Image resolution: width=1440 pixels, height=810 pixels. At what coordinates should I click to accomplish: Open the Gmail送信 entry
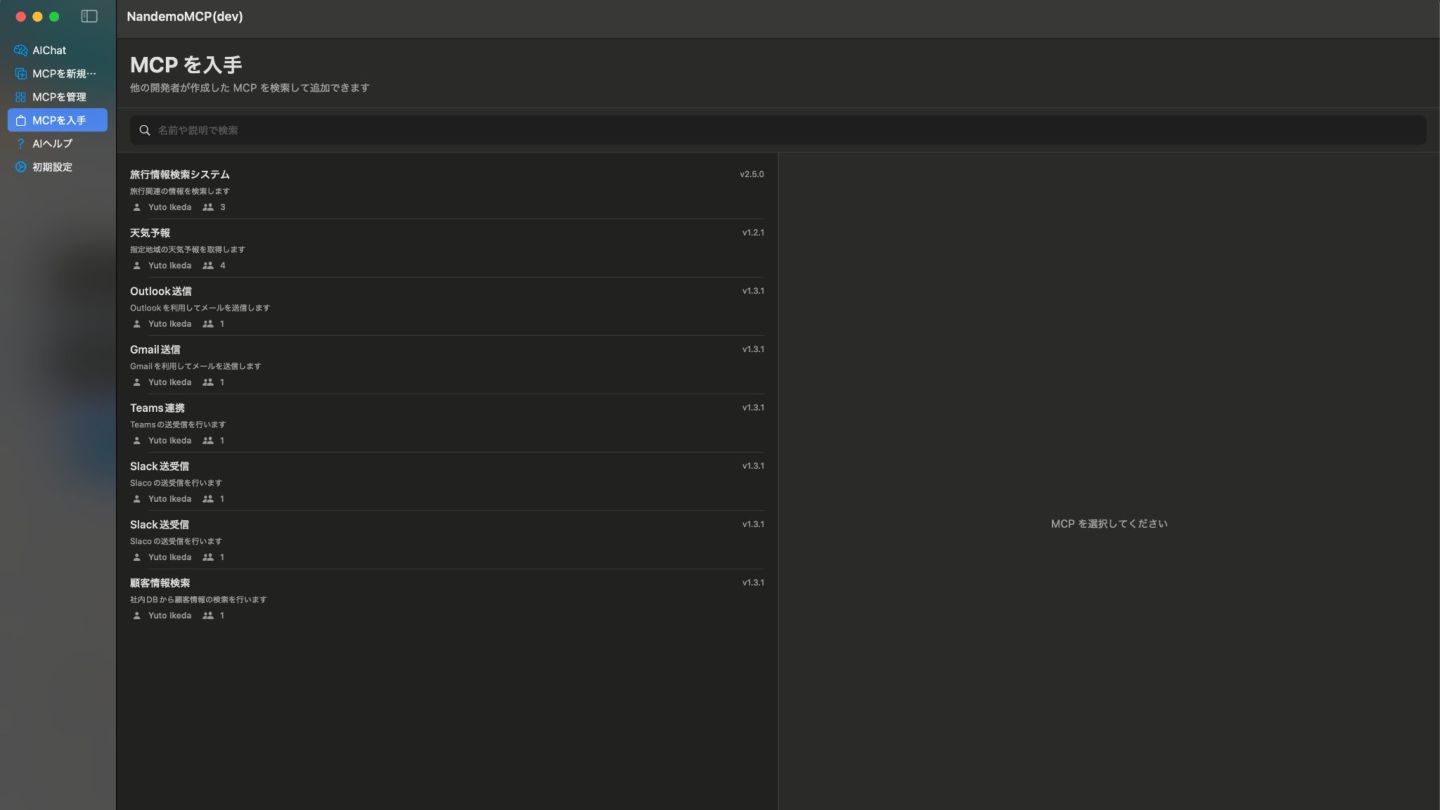[447, 365]
